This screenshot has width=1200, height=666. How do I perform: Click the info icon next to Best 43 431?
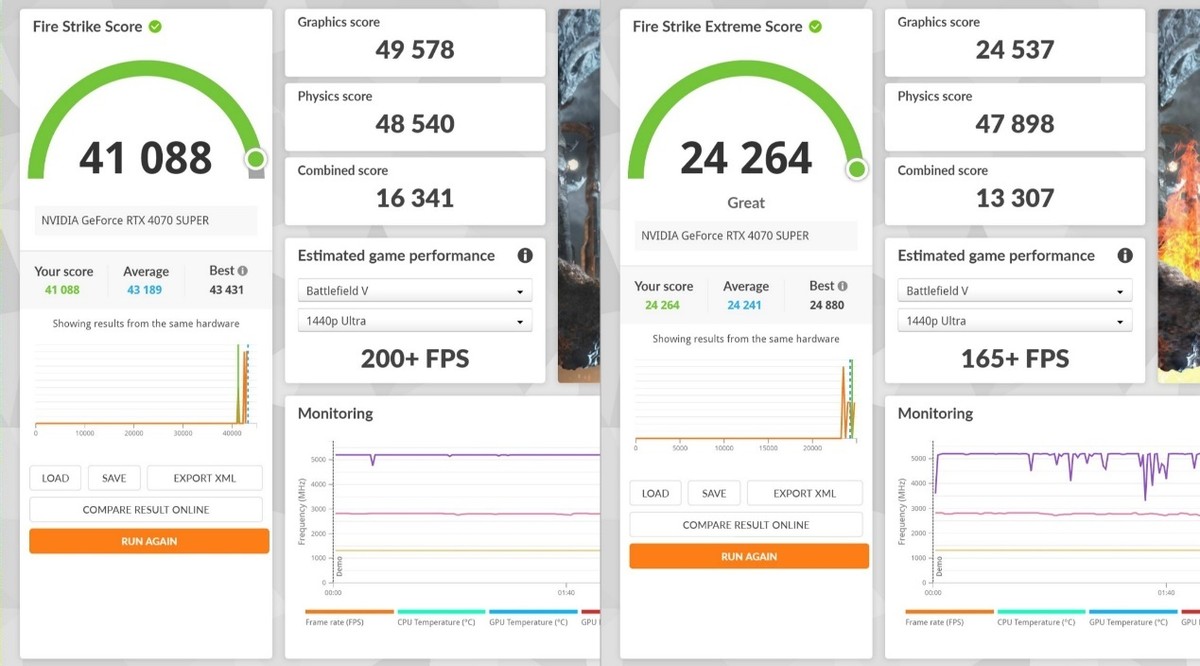pos(242,271)
